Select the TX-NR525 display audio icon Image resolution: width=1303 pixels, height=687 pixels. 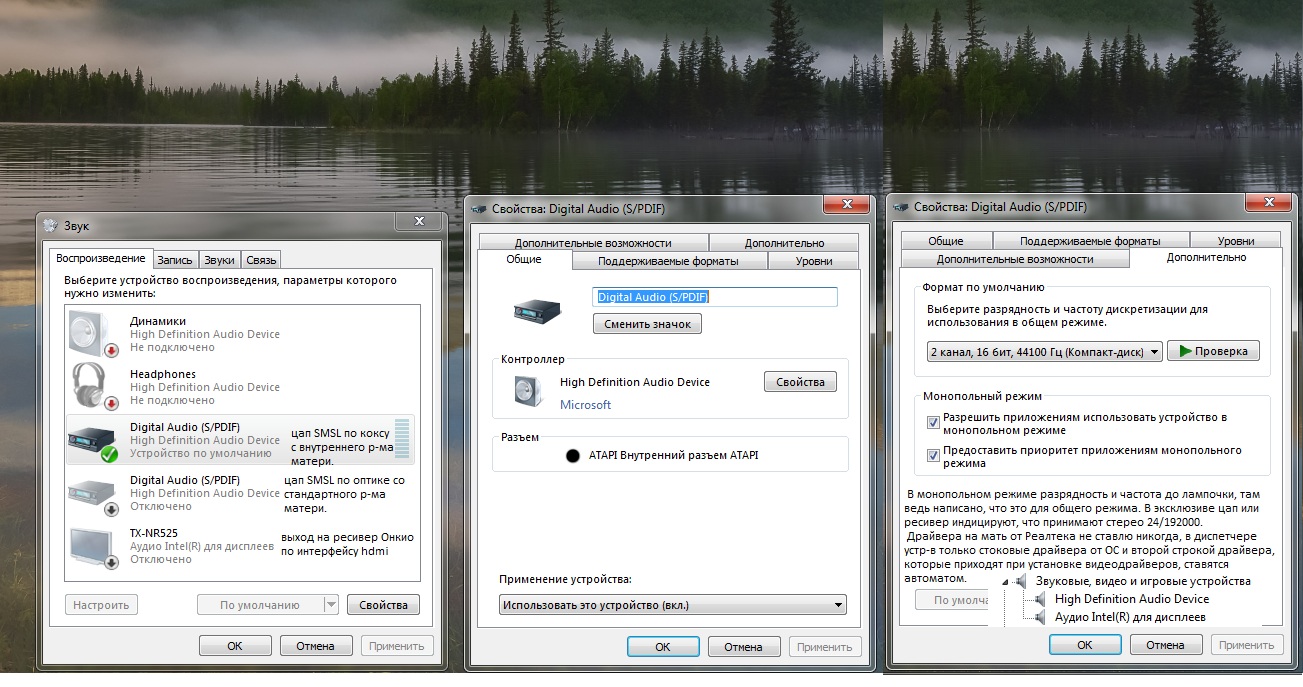[x=94, y=547]
